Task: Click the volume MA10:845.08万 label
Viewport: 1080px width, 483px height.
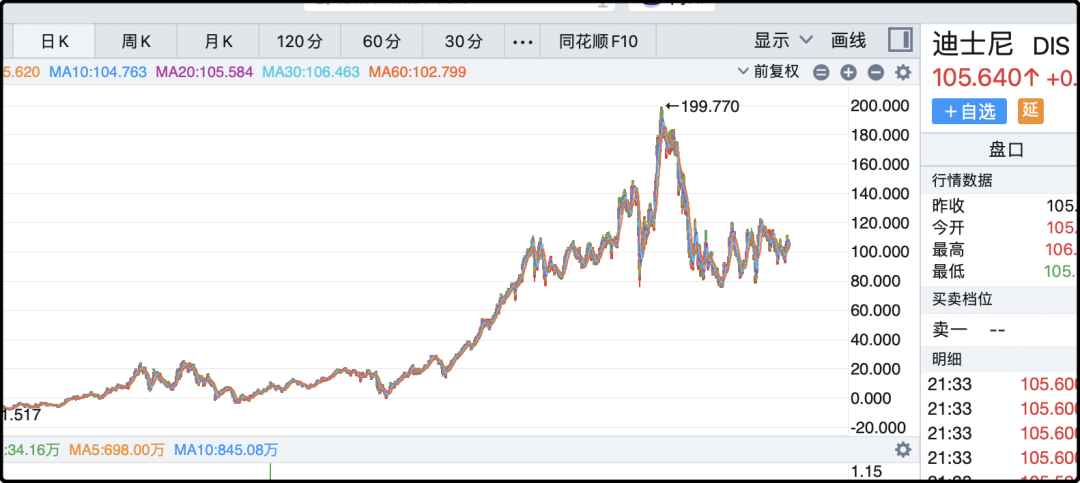Action: (x=226, y=451)
